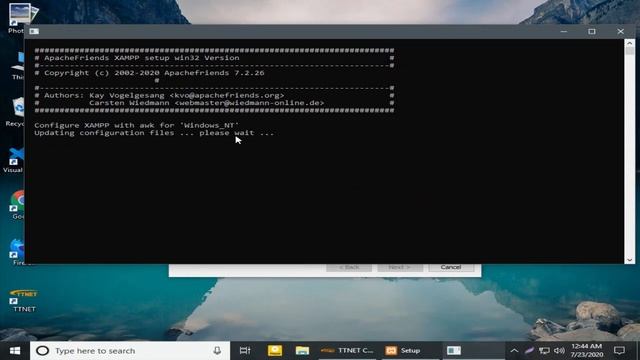640x360 pixels.
Task: Click the microphone icon in search box
Action: 217,351
